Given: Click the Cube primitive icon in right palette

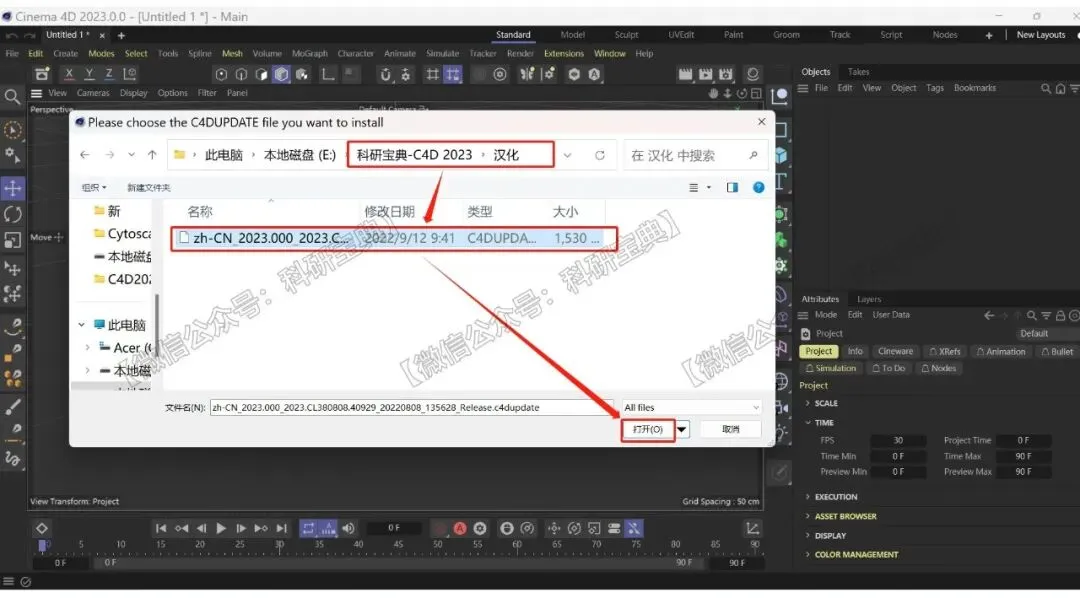Looking at the screenshot, I should [x=781, y=156].
